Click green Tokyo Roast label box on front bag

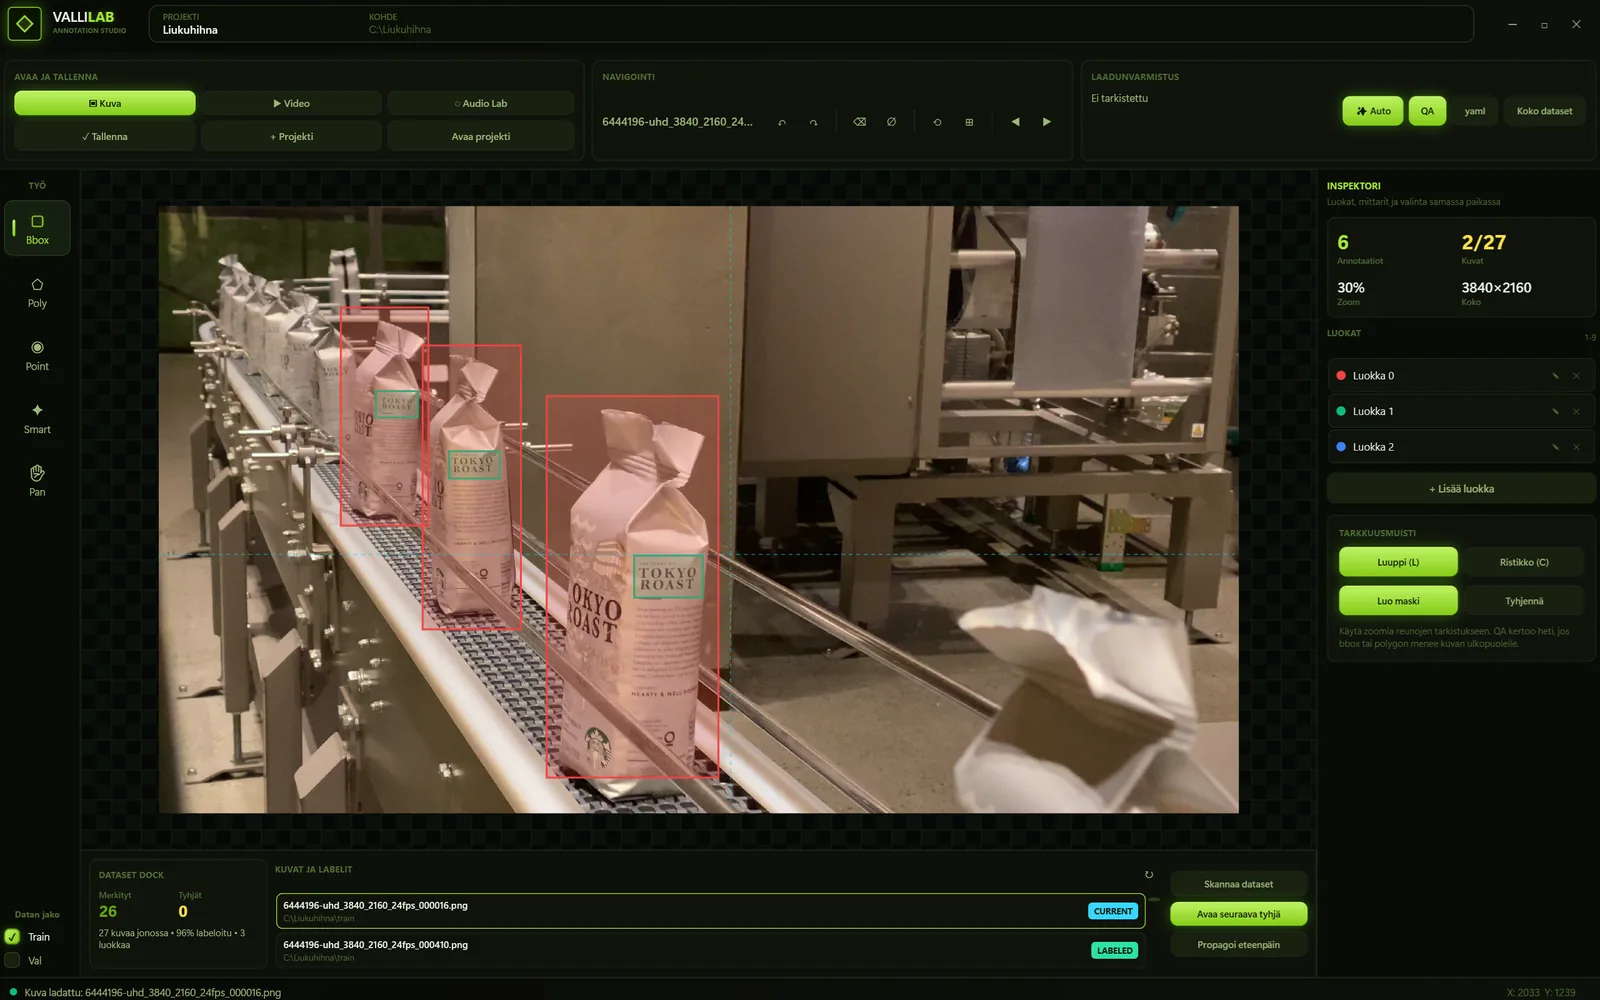click(668, 577)
